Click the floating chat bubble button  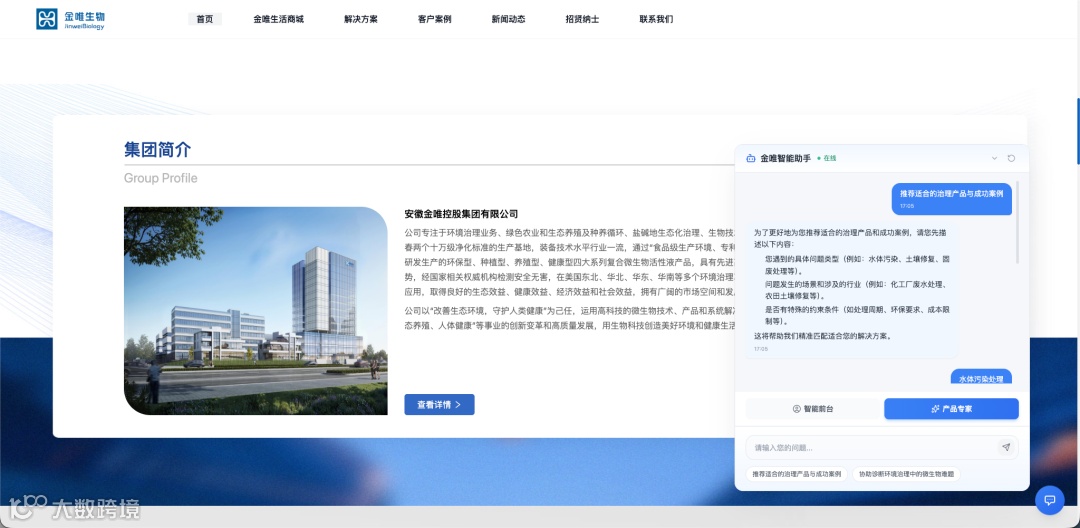point(1050,500)
